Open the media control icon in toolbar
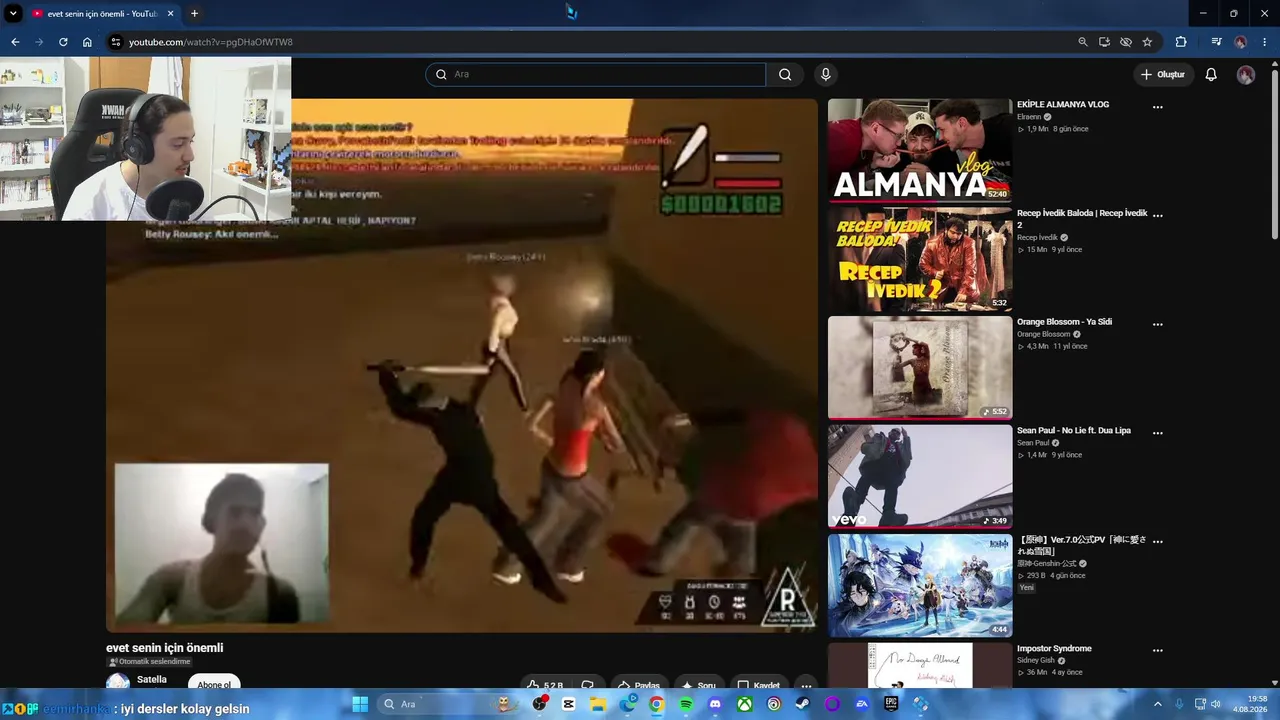Viewport: 1280px width, 720px height. [1216, 42]
